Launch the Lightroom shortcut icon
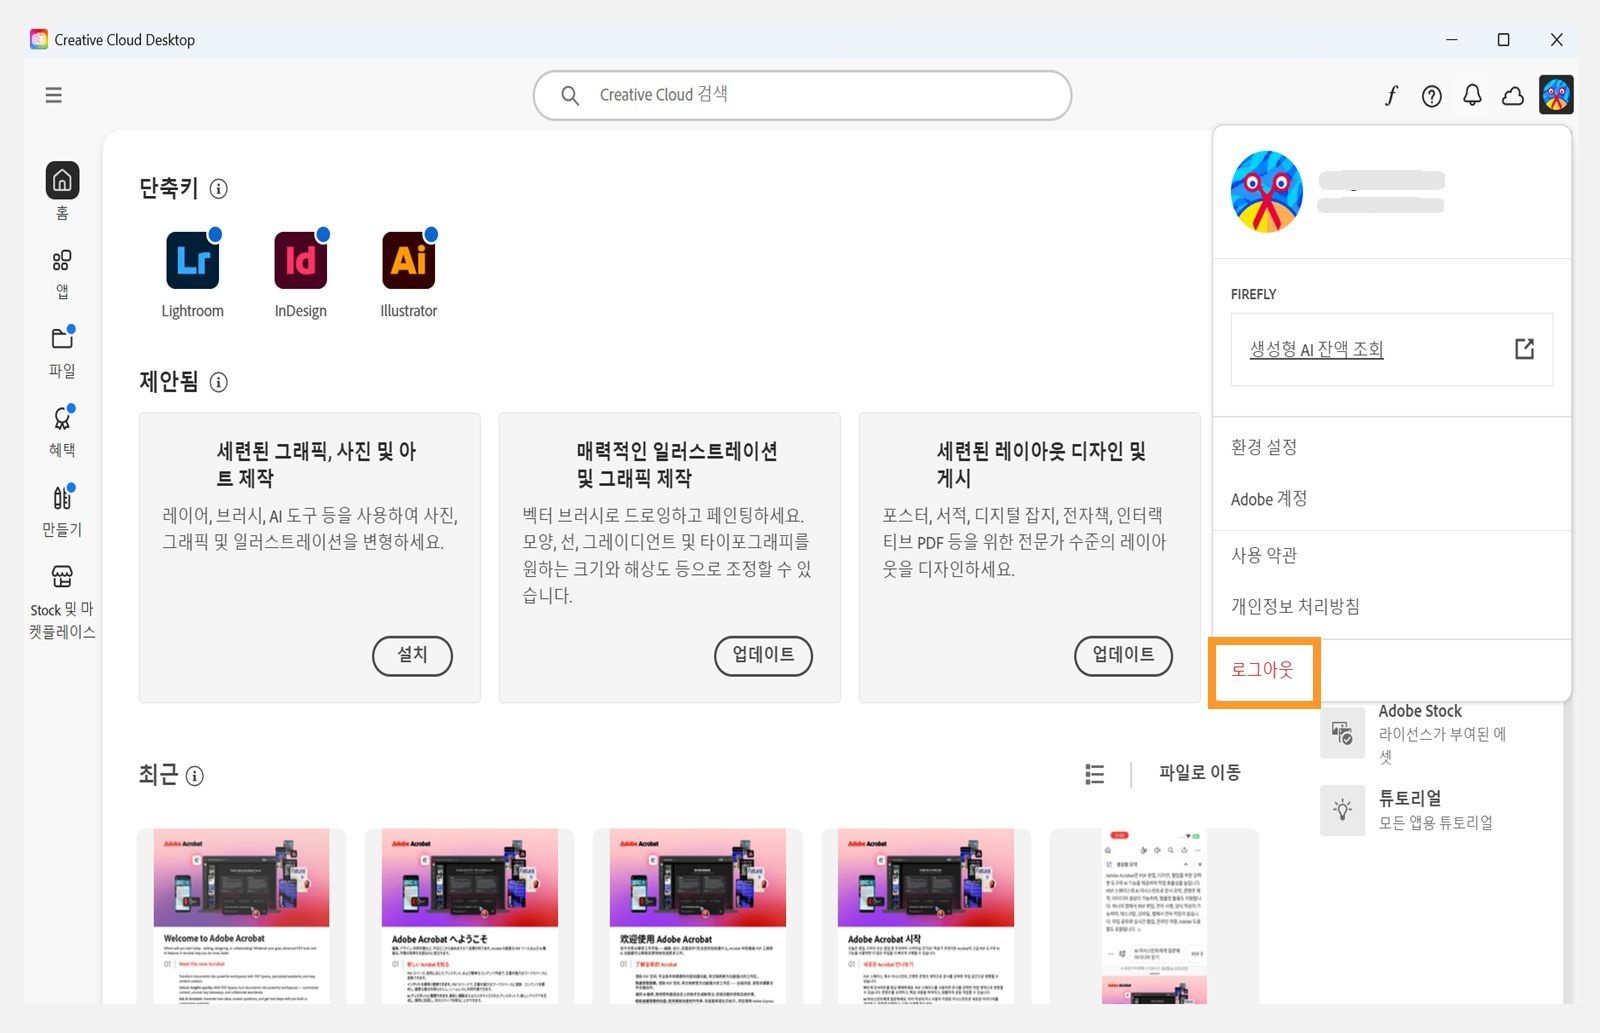This screenshot has width=1600, height=1033. [193, 260]
